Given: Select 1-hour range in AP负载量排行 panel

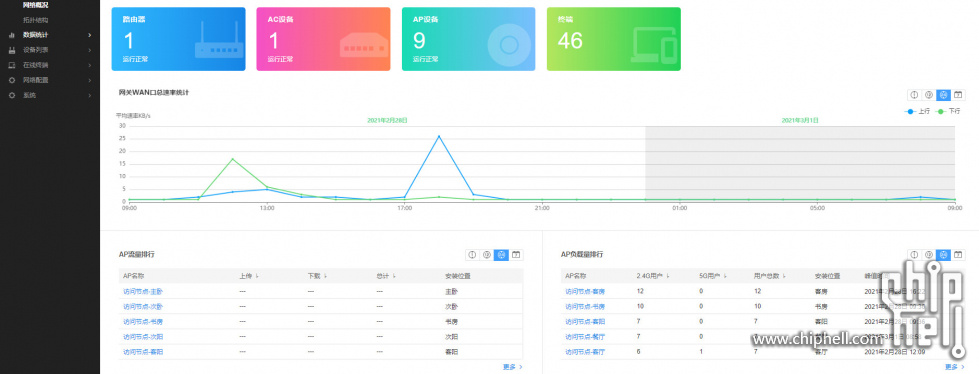Looking at the screenshot, I should [x=914, y=255].
